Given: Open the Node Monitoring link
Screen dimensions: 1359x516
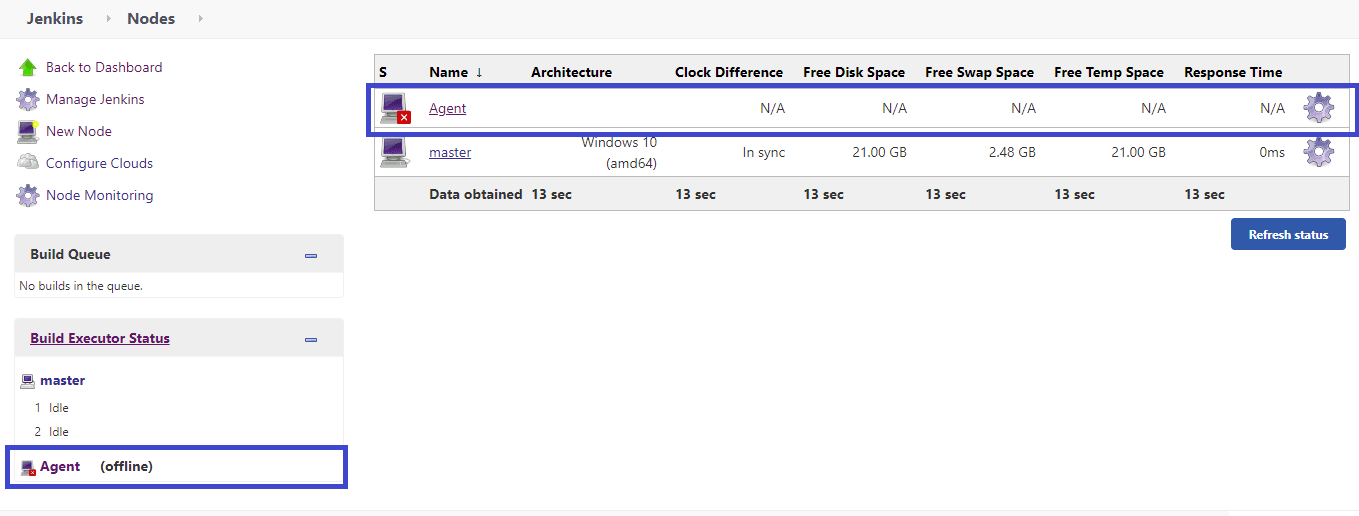Looking at the screenshot, I should click(x=99, y=195).
